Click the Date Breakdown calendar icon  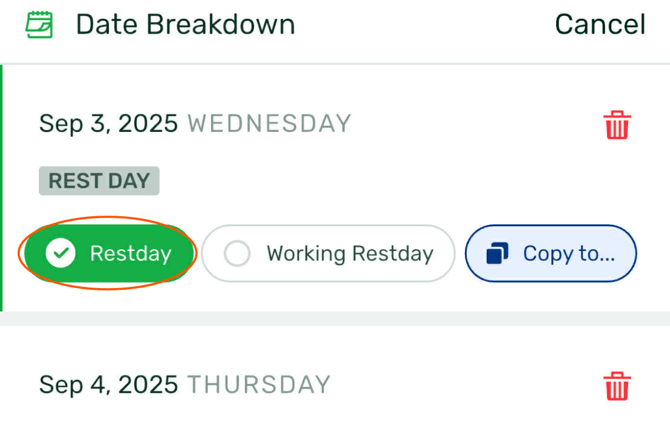pyautogui.click(x=39, y=24)
